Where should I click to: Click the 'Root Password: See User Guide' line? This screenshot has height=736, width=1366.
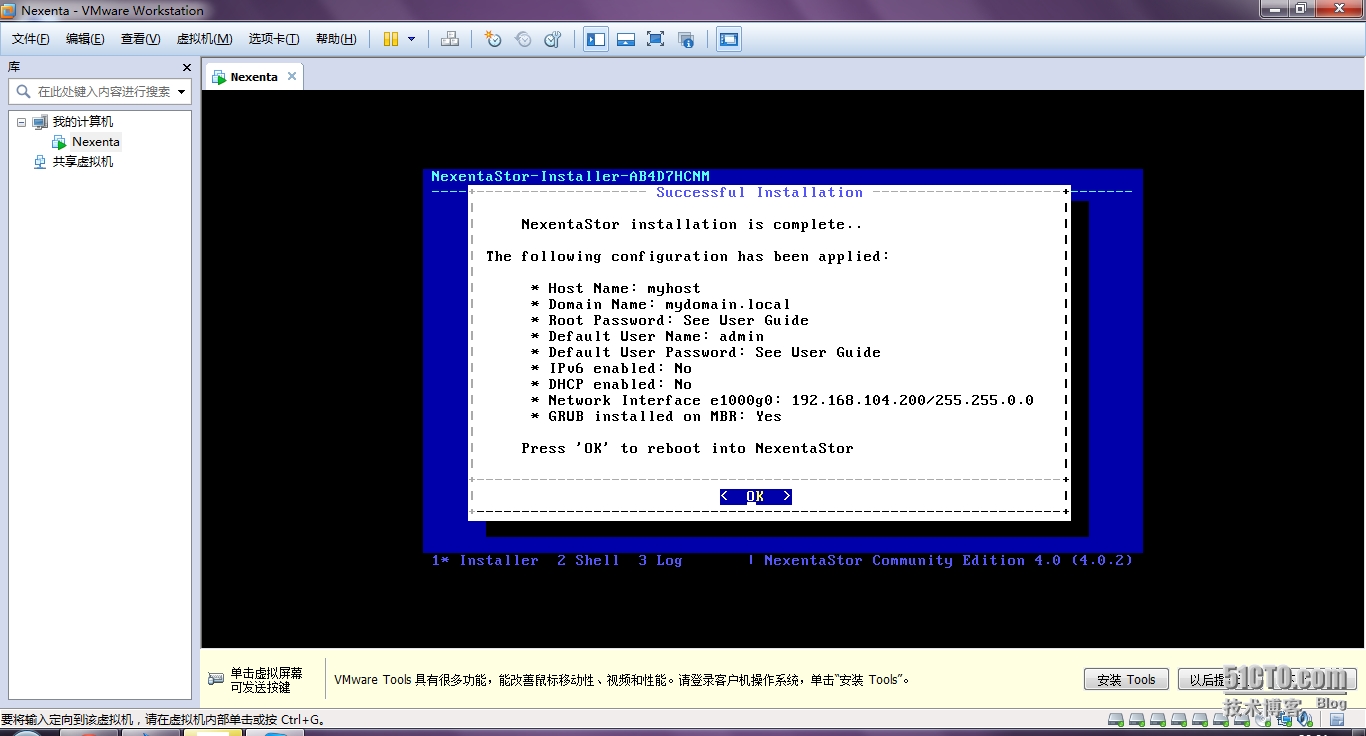coord(669,320)
